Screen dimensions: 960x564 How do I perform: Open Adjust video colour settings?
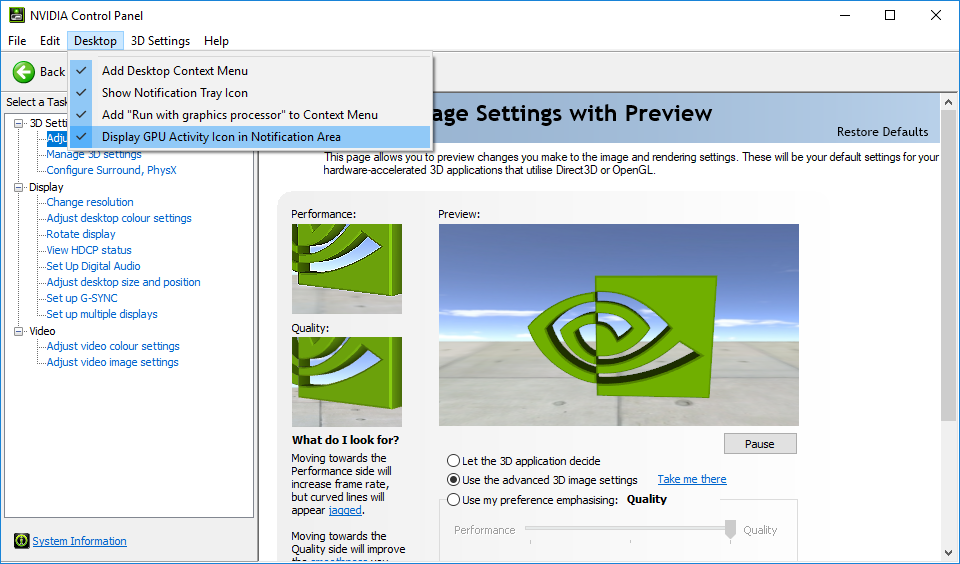113,346
